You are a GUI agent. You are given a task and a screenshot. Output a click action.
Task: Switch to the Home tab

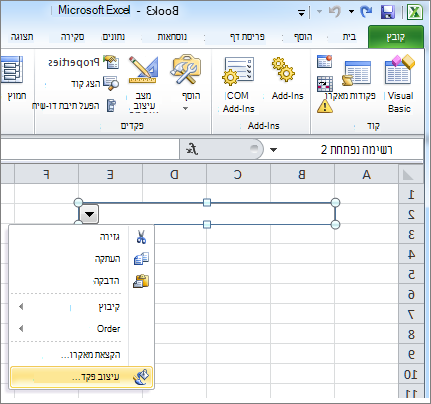click(349, 37)
